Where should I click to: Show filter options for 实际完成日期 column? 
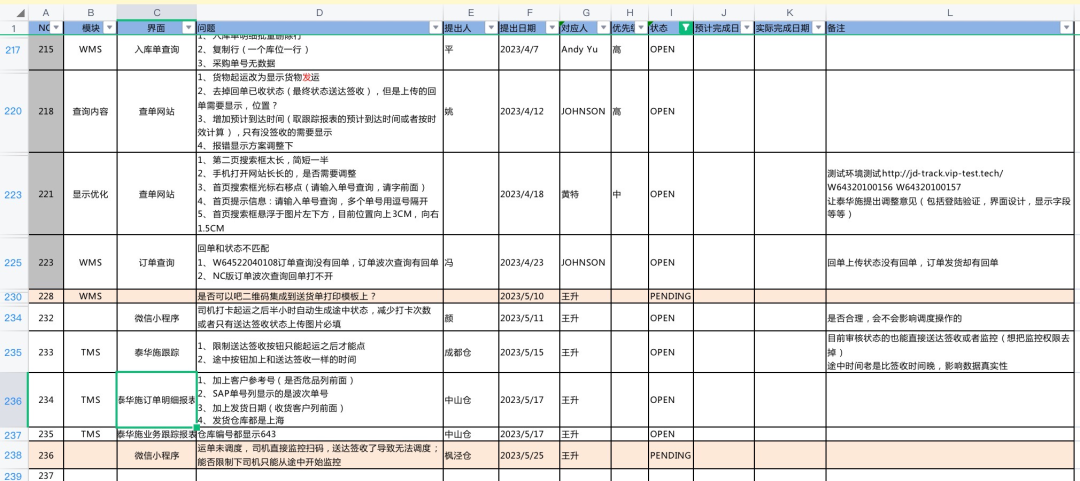[x=817, y=28]
